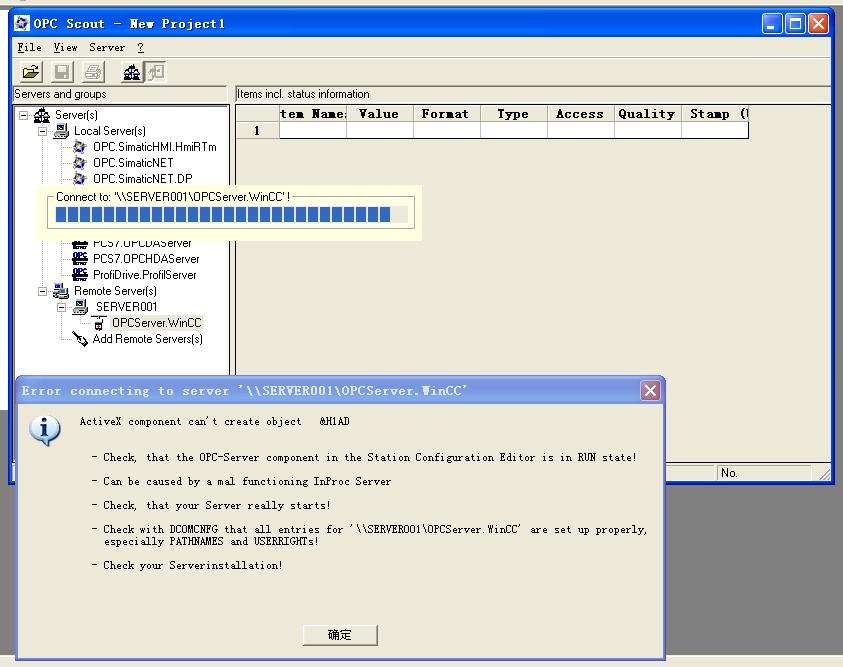
Task: Click the Quality column header
Action: (647, 114)
